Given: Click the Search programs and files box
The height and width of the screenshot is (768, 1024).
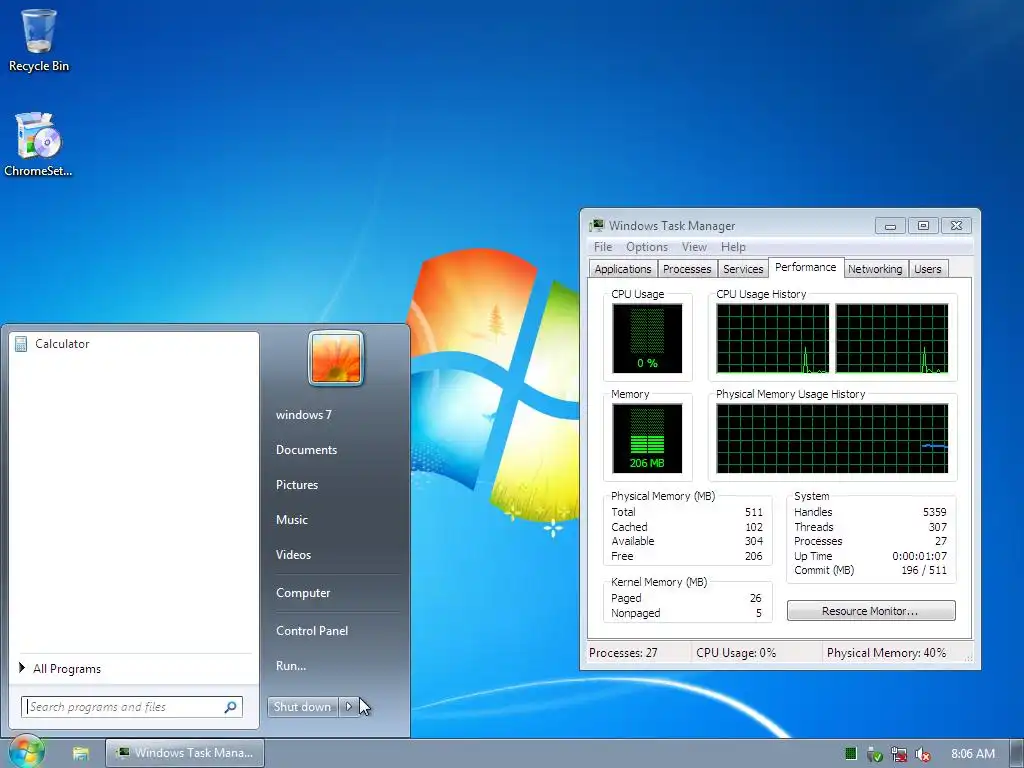Looking at the screenshot, I should 131,707.
